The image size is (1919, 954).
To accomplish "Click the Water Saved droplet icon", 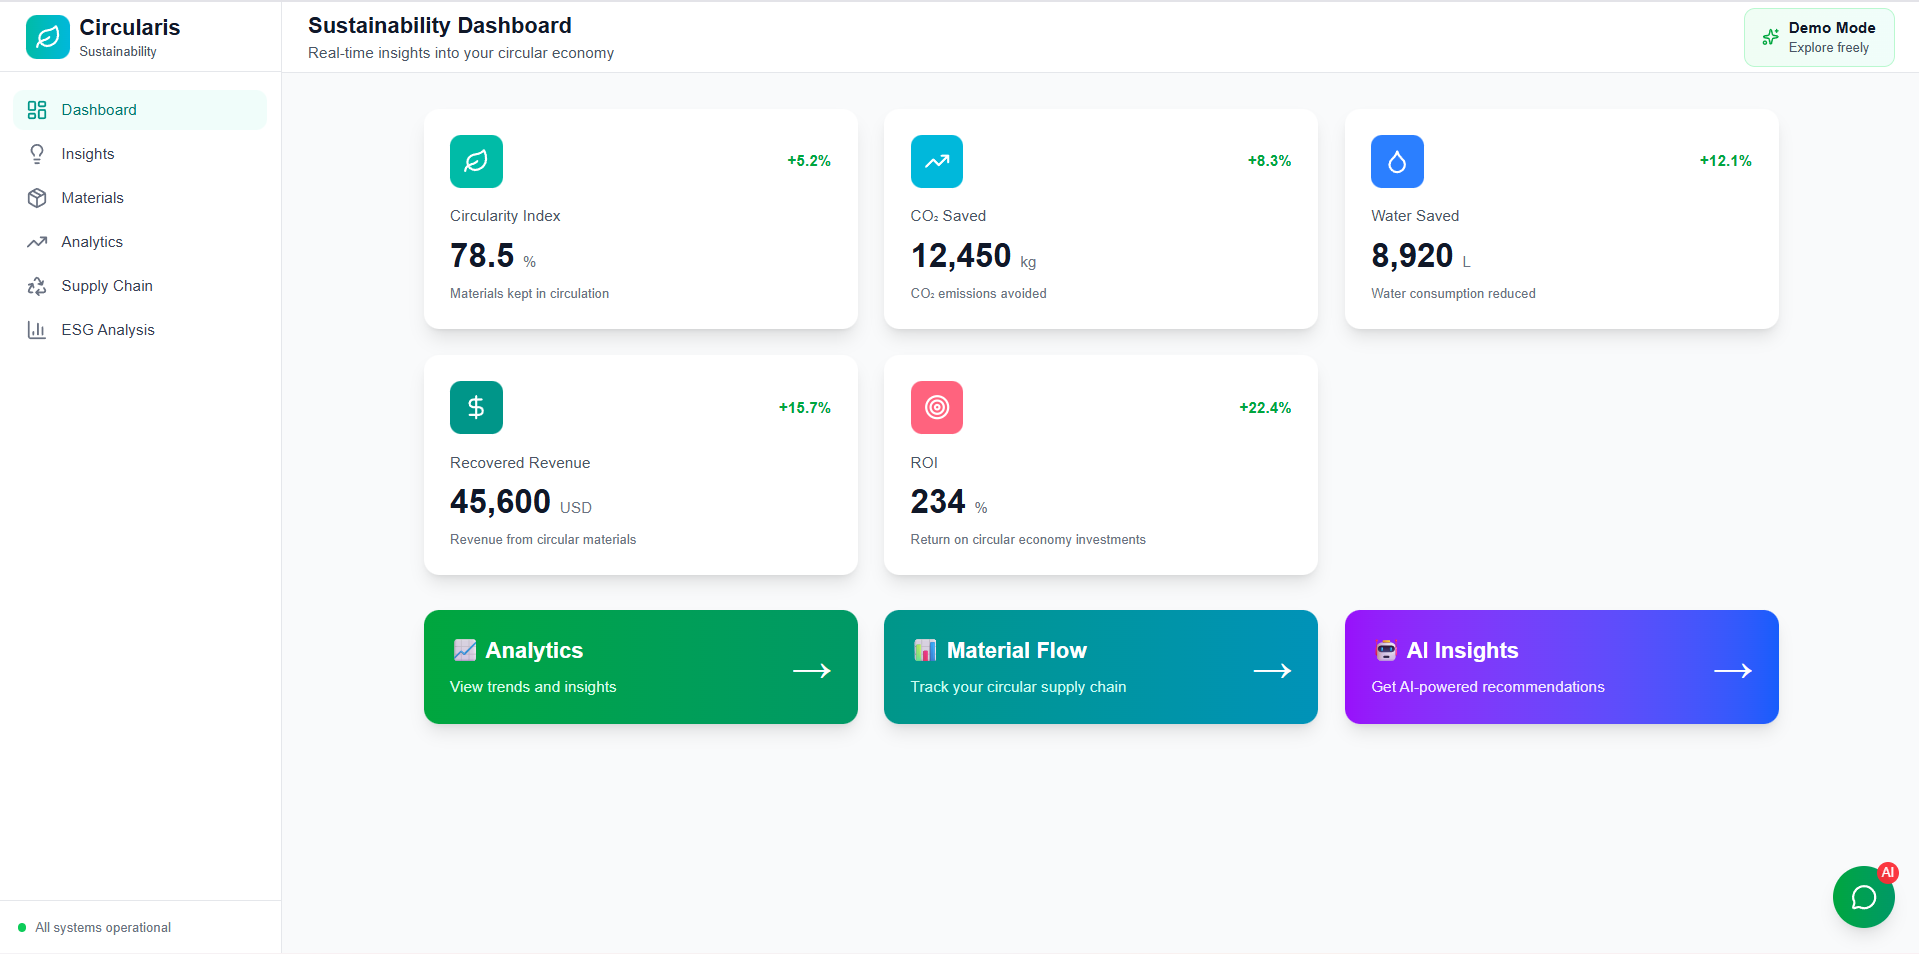I will 1397,161.
